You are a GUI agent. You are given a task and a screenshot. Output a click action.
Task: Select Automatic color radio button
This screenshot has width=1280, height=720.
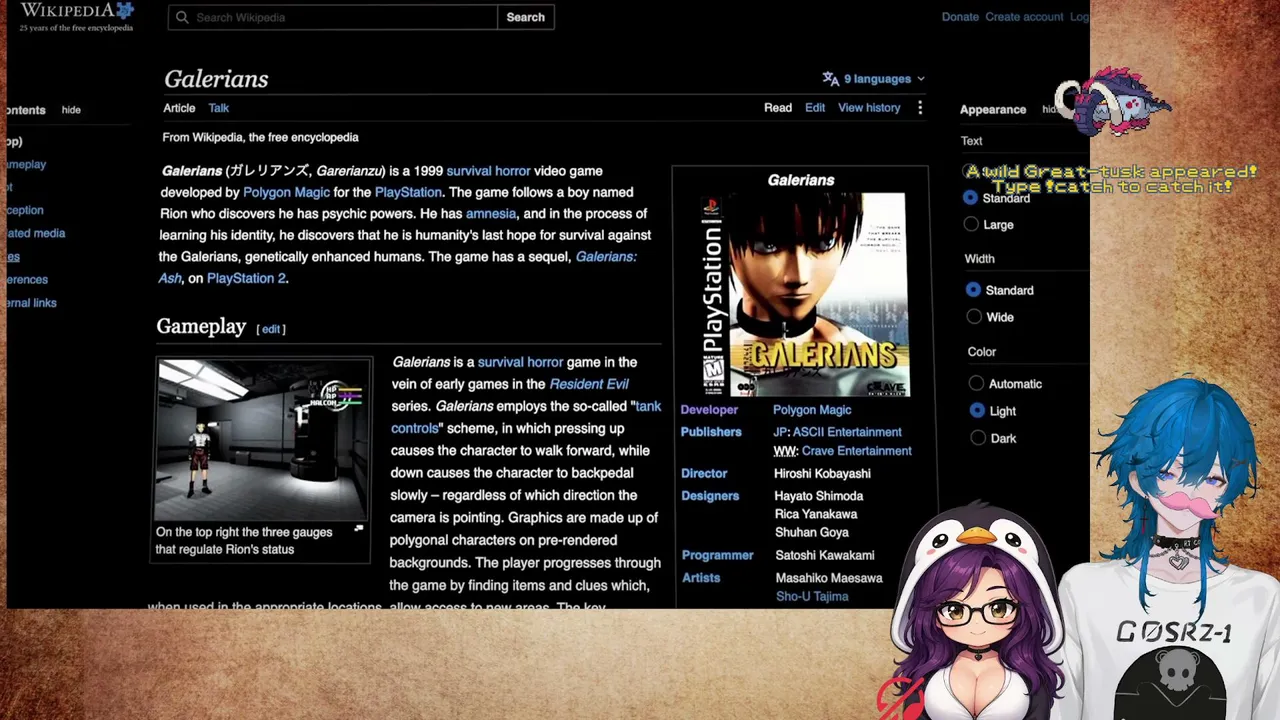click(976, 384)
